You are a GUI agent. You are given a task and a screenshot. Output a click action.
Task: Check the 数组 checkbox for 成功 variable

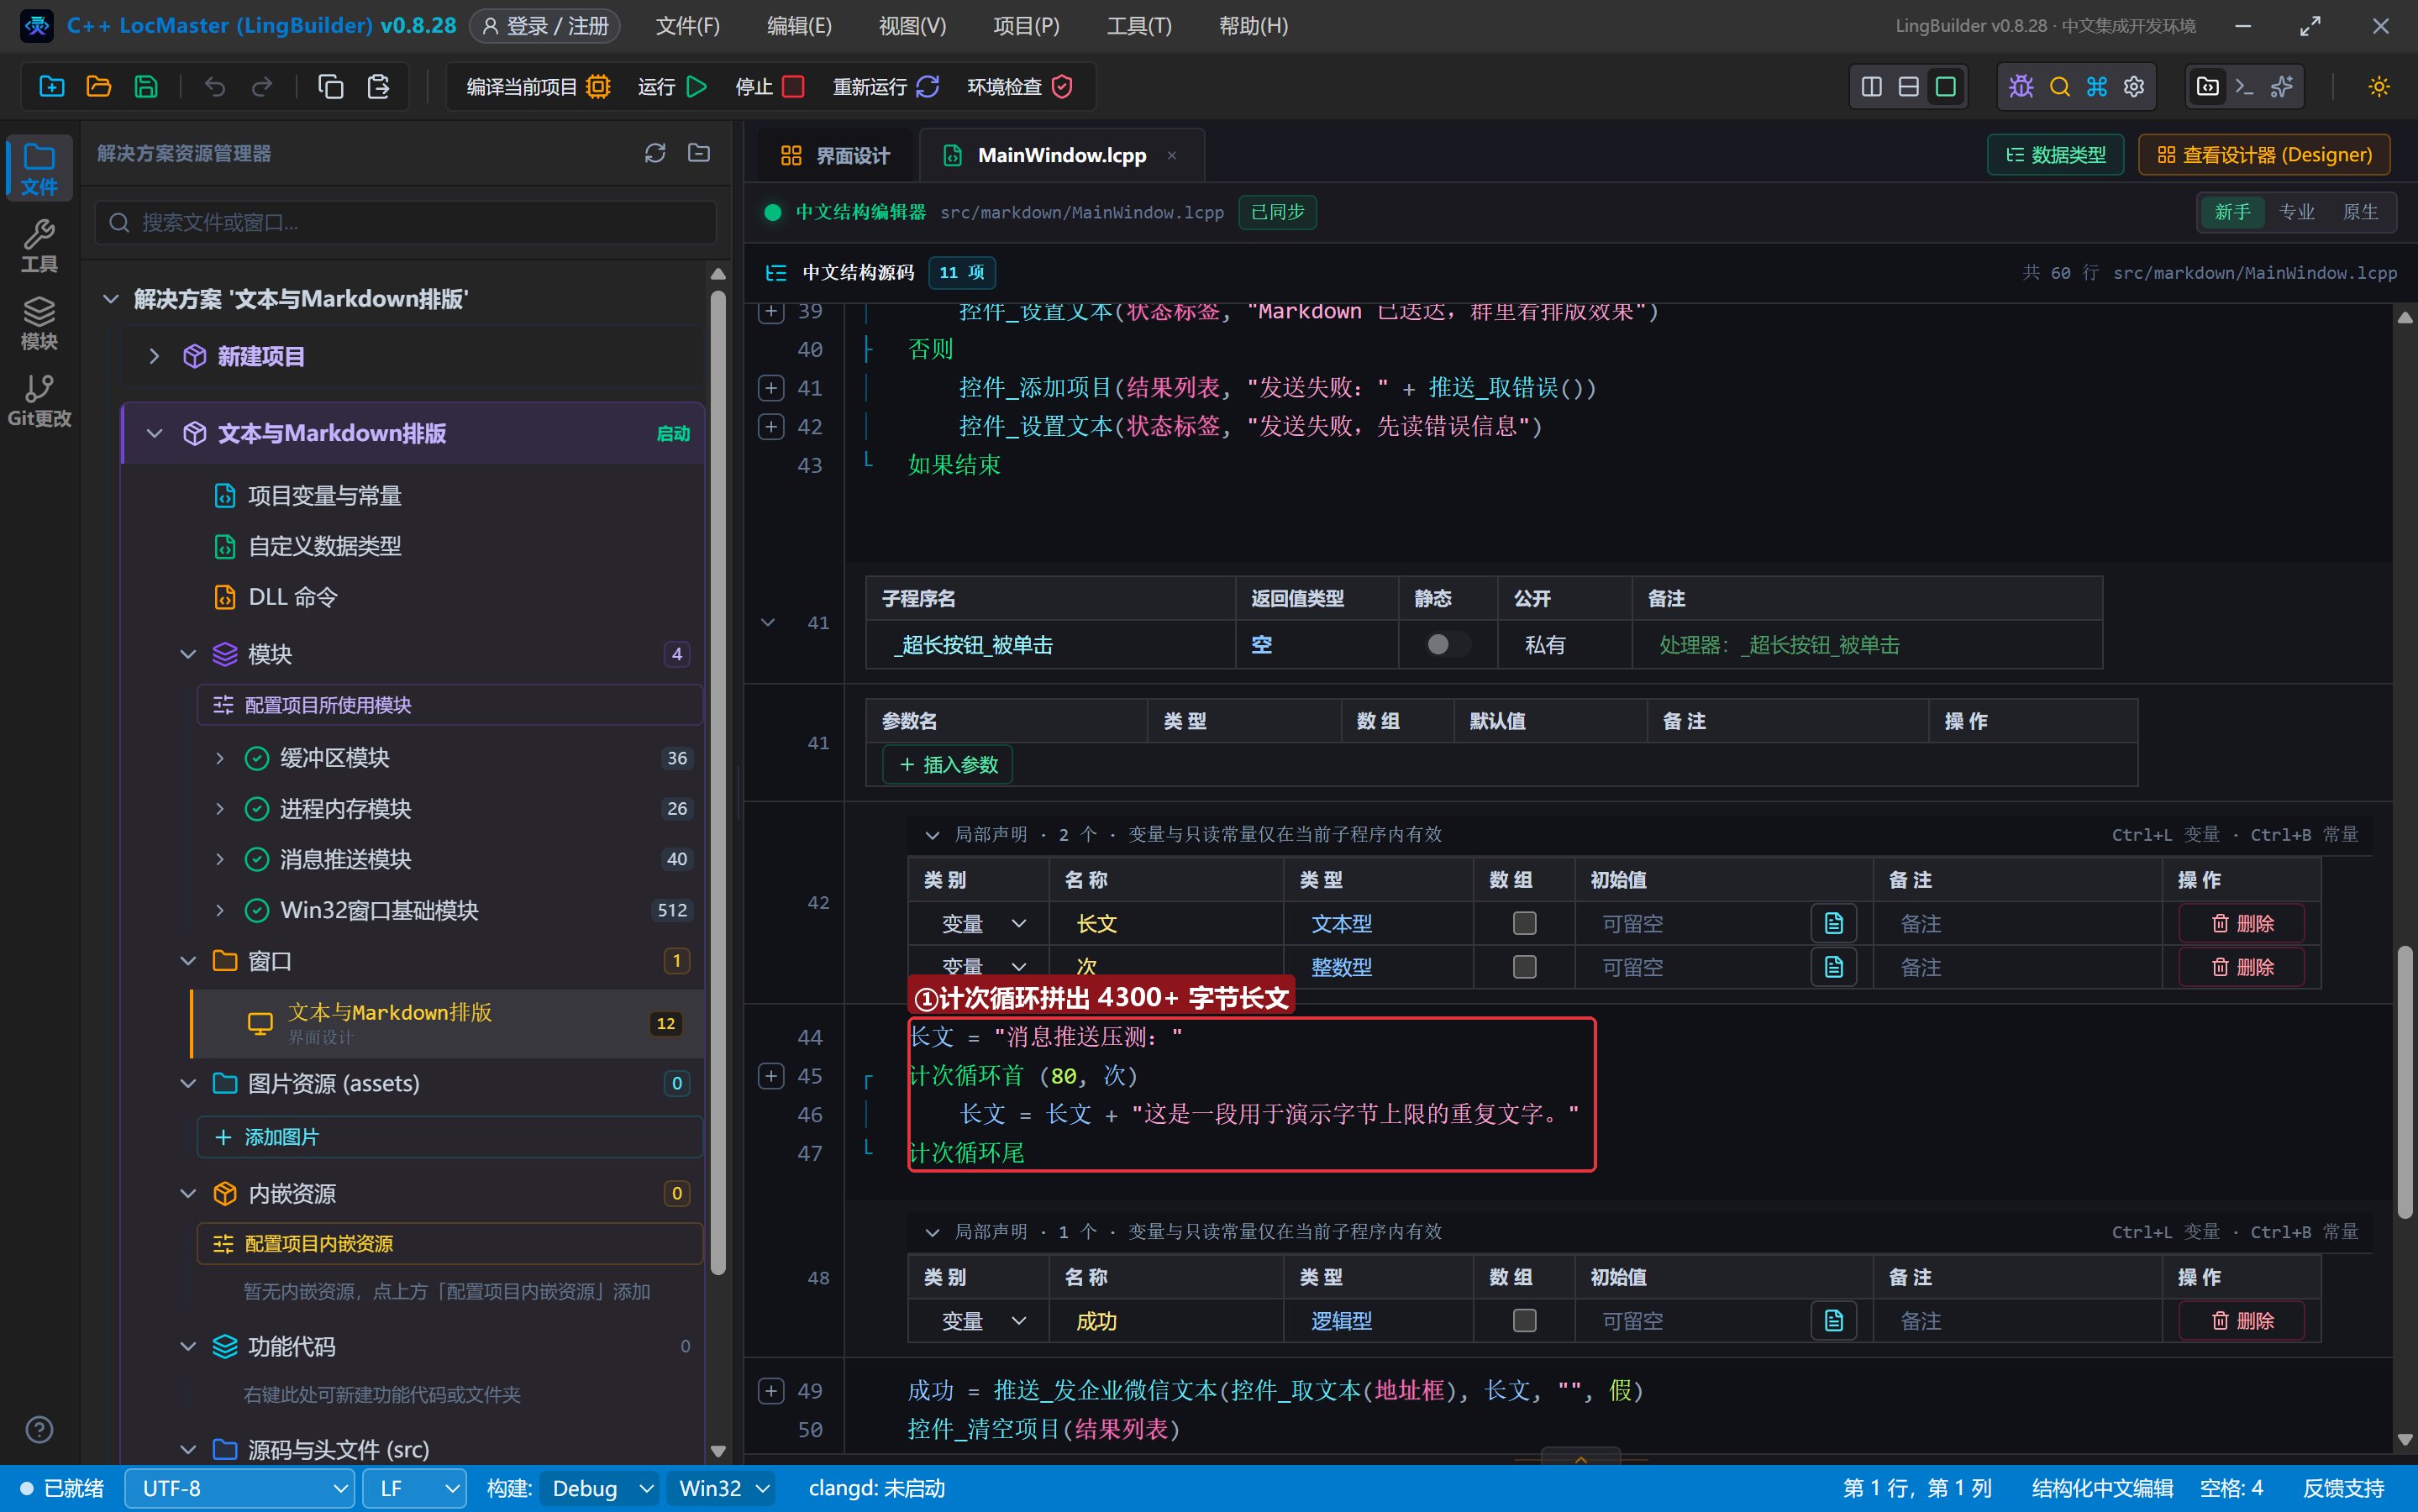[x=1524, y=1320]
